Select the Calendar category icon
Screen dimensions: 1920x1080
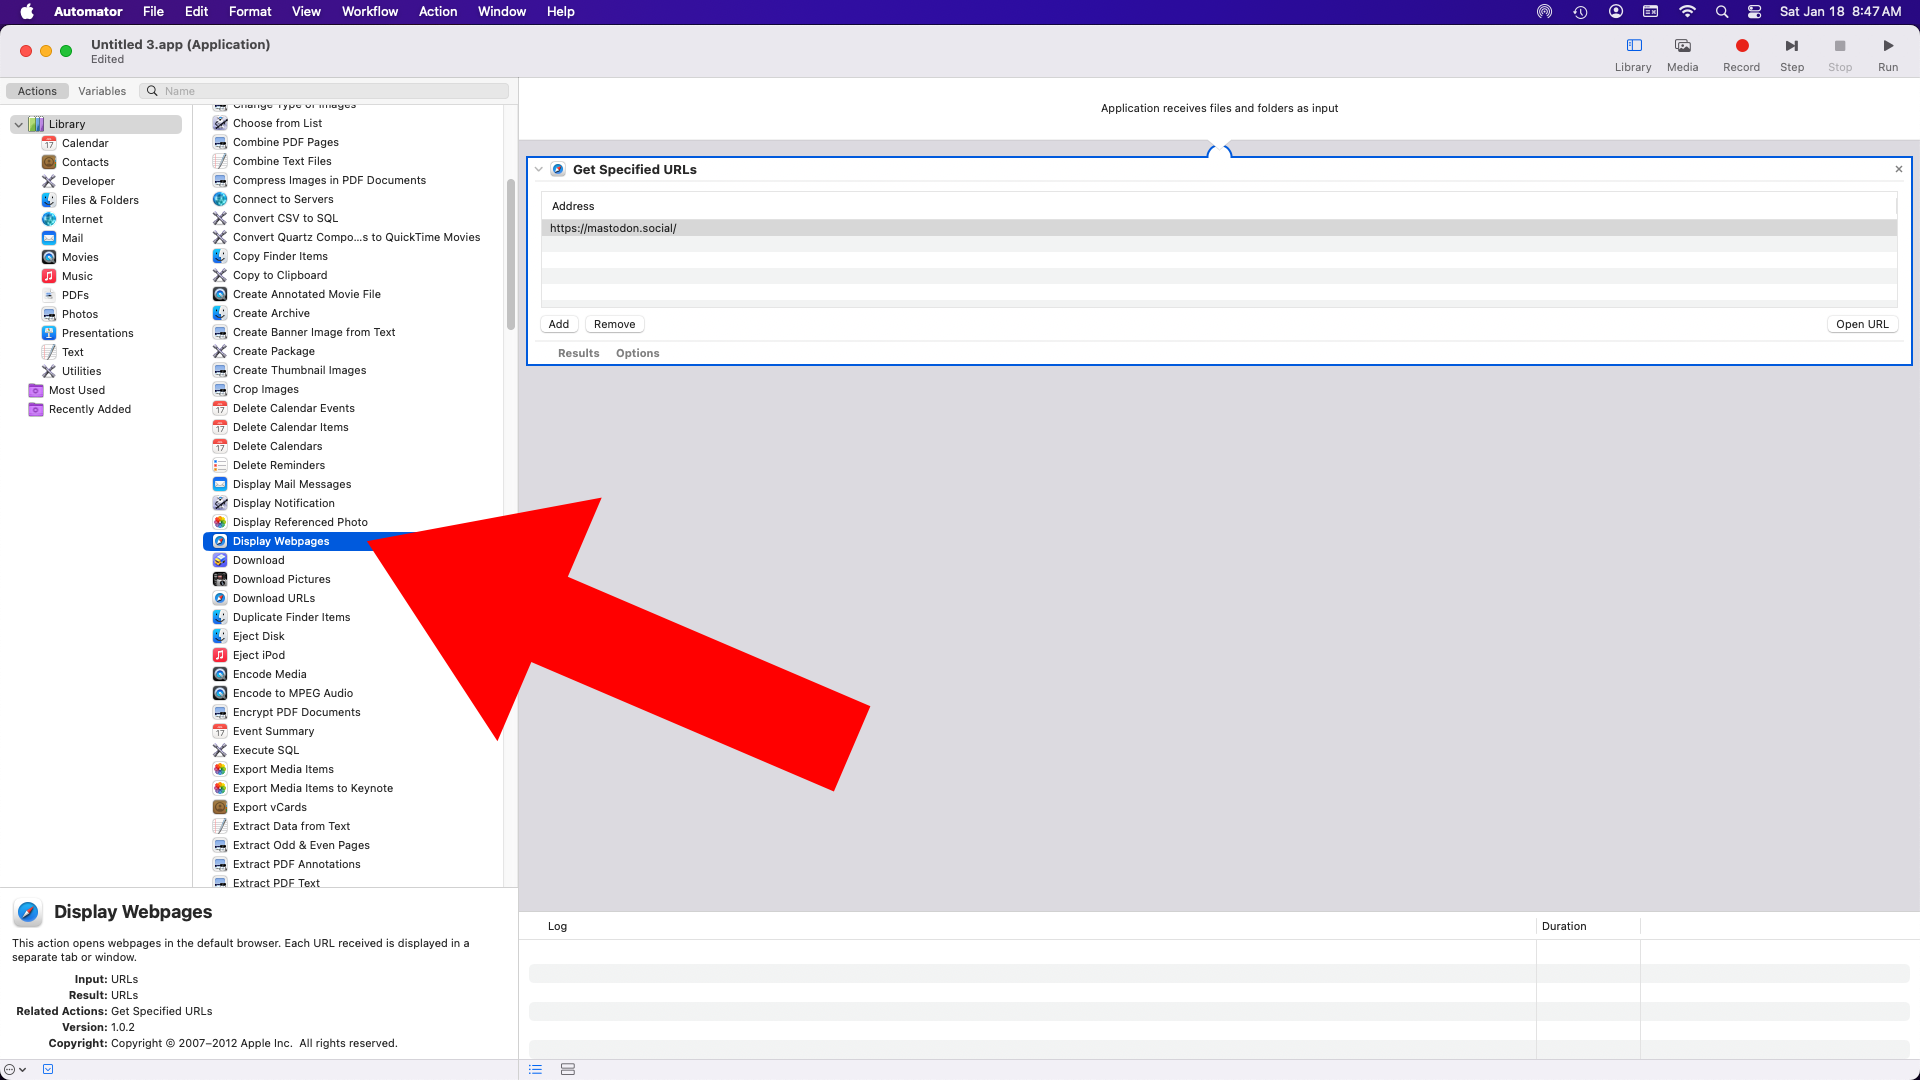coord(49,143)
